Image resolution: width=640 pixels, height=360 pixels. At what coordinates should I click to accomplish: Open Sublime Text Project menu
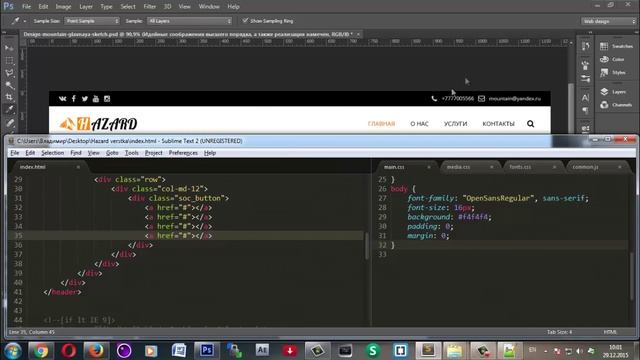coord(153,153)
